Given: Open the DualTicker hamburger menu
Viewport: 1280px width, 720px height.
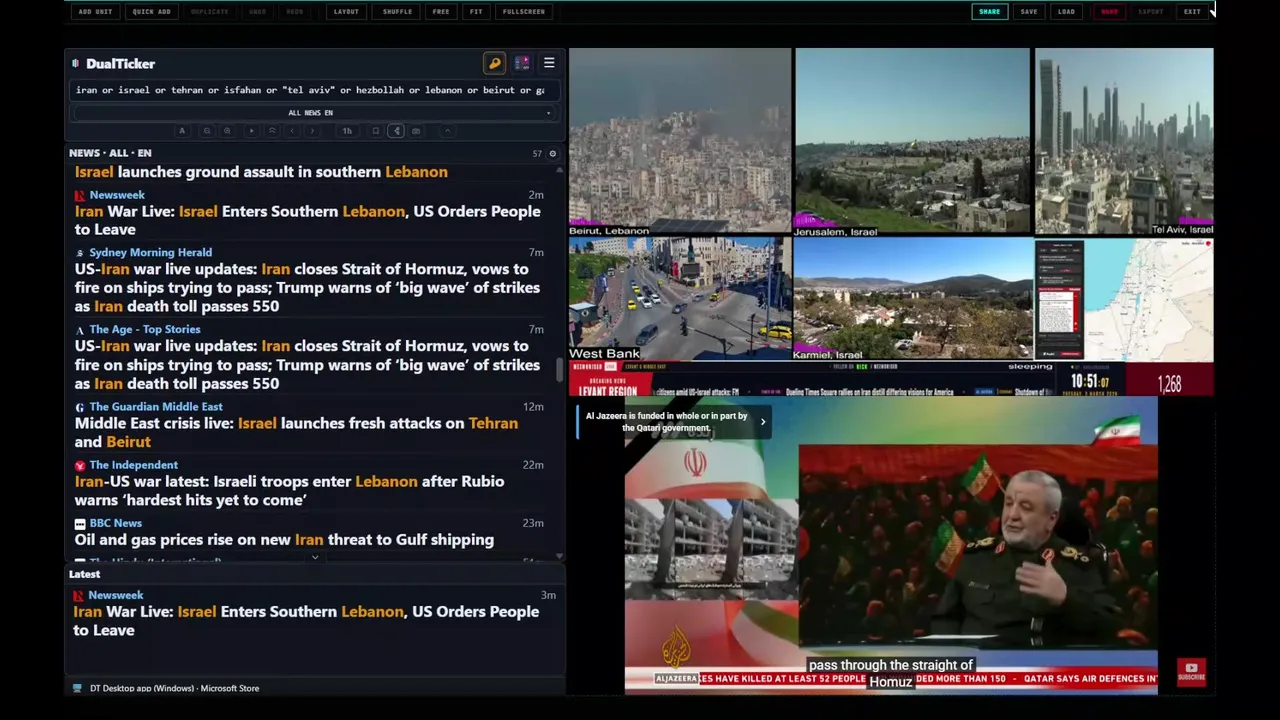Looking at the screenshot, I should [x=549, y=63].
